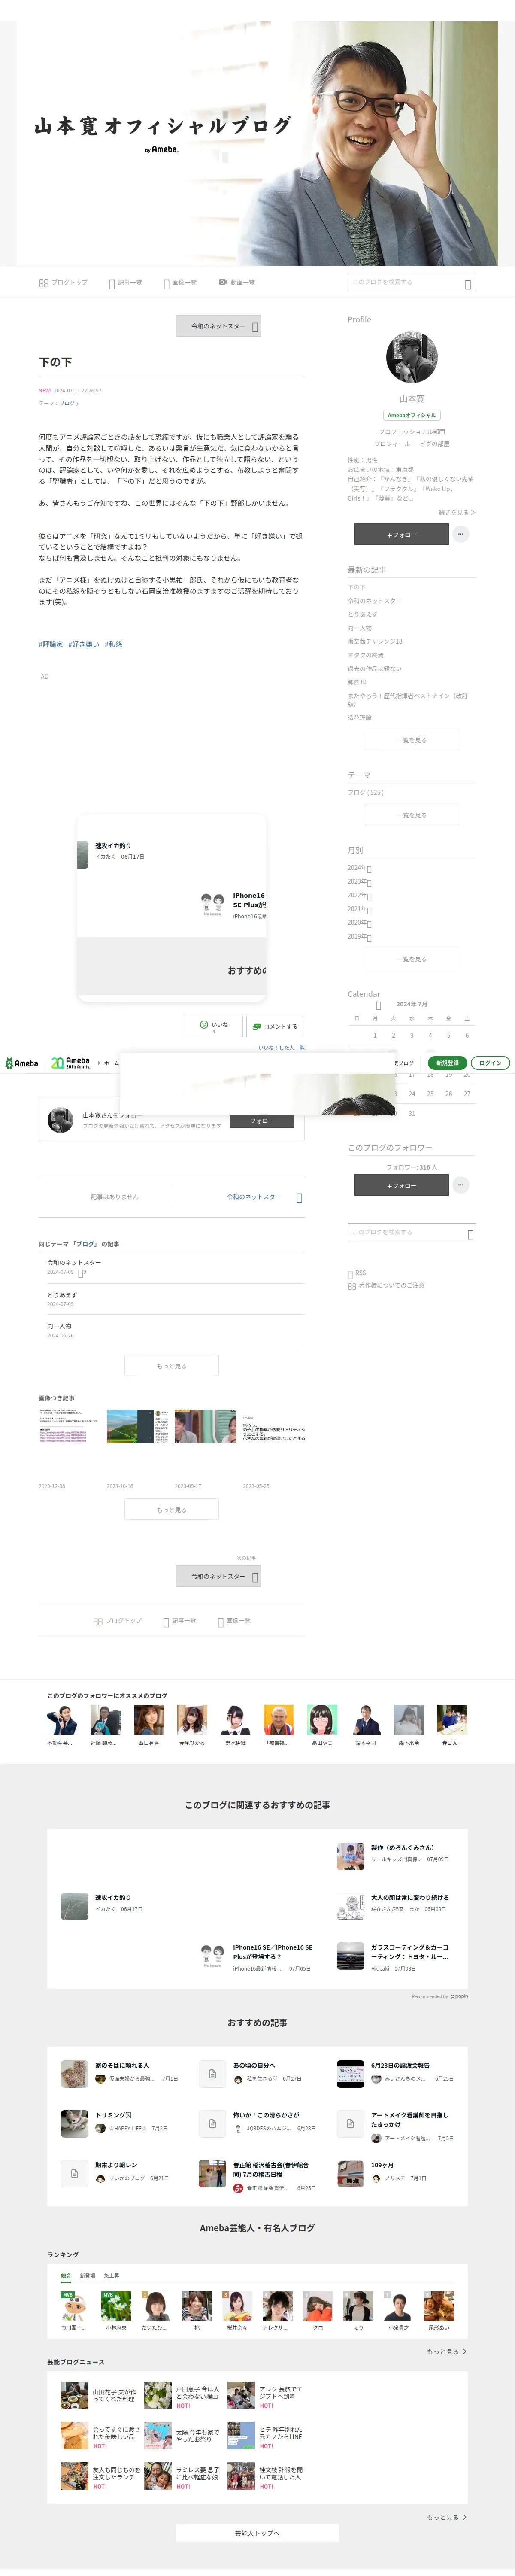Click フォロー in the 山本寛さんをフォロー box
This screenshot has height=2576, width=515.
[x=262, y=1121]
